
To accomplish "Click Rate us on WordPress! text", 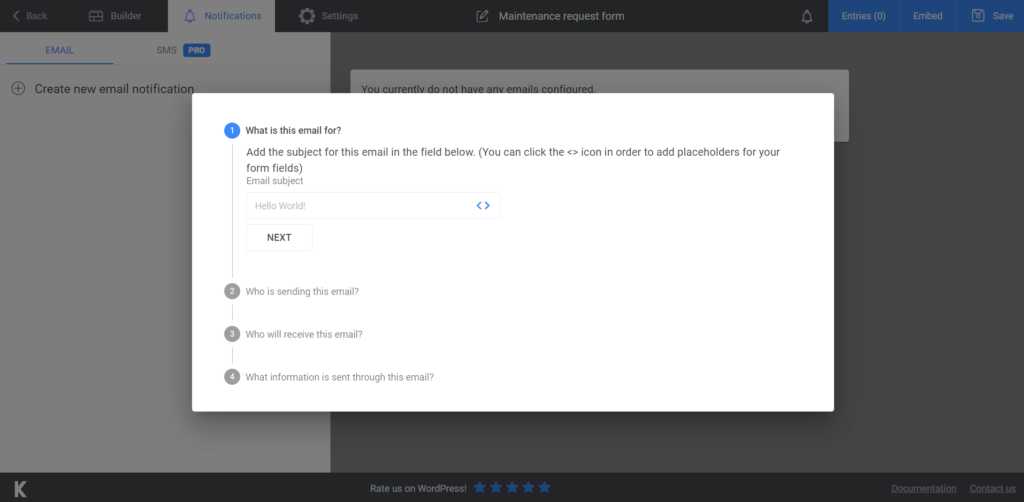I will pyautogui.click(x=418, y=488).
